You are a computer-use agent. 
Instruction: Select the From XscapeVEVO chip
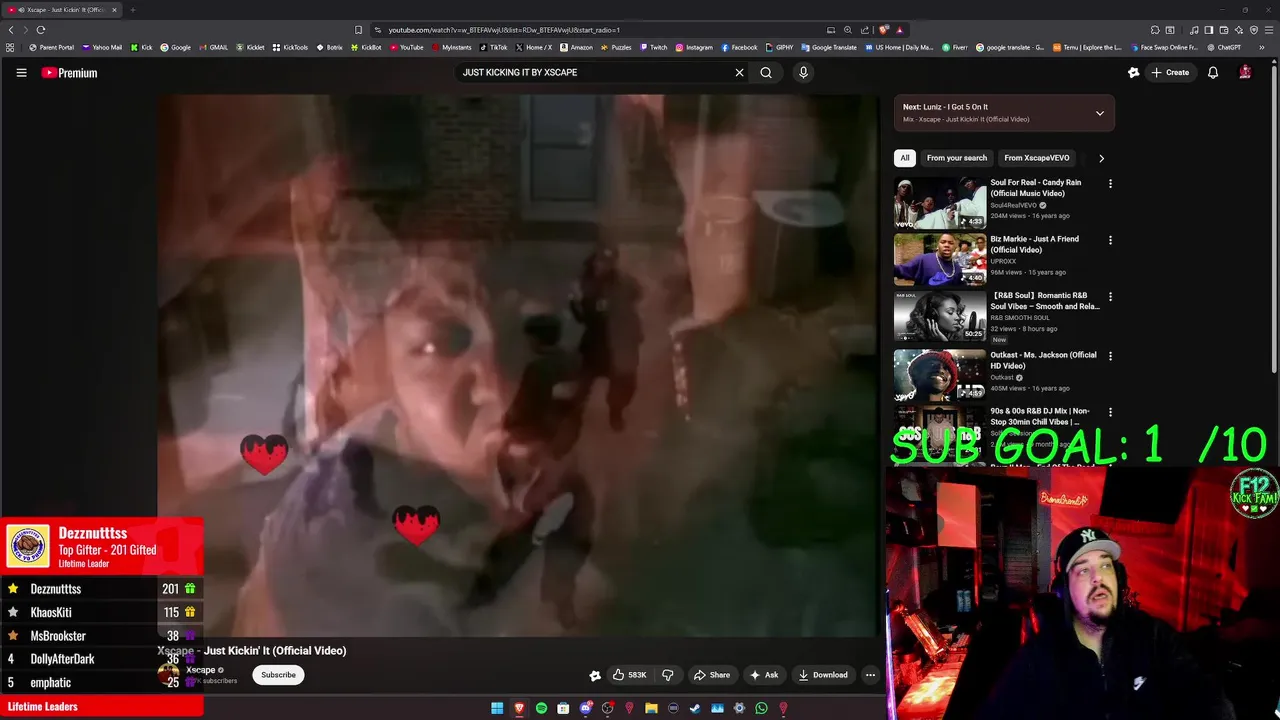(1037, 158)
